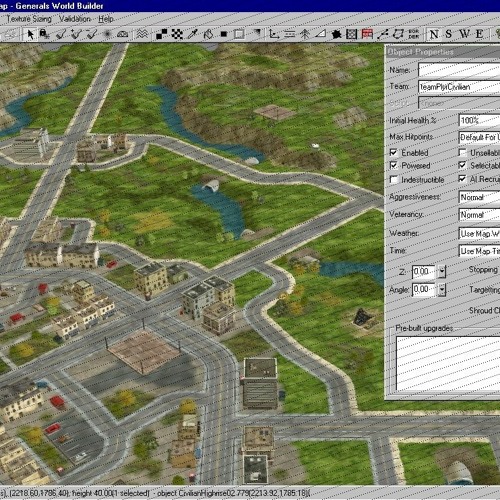This screenshot has width=500, height=500.
Task: Click the Name input field
Action: (x=459, y=70)
